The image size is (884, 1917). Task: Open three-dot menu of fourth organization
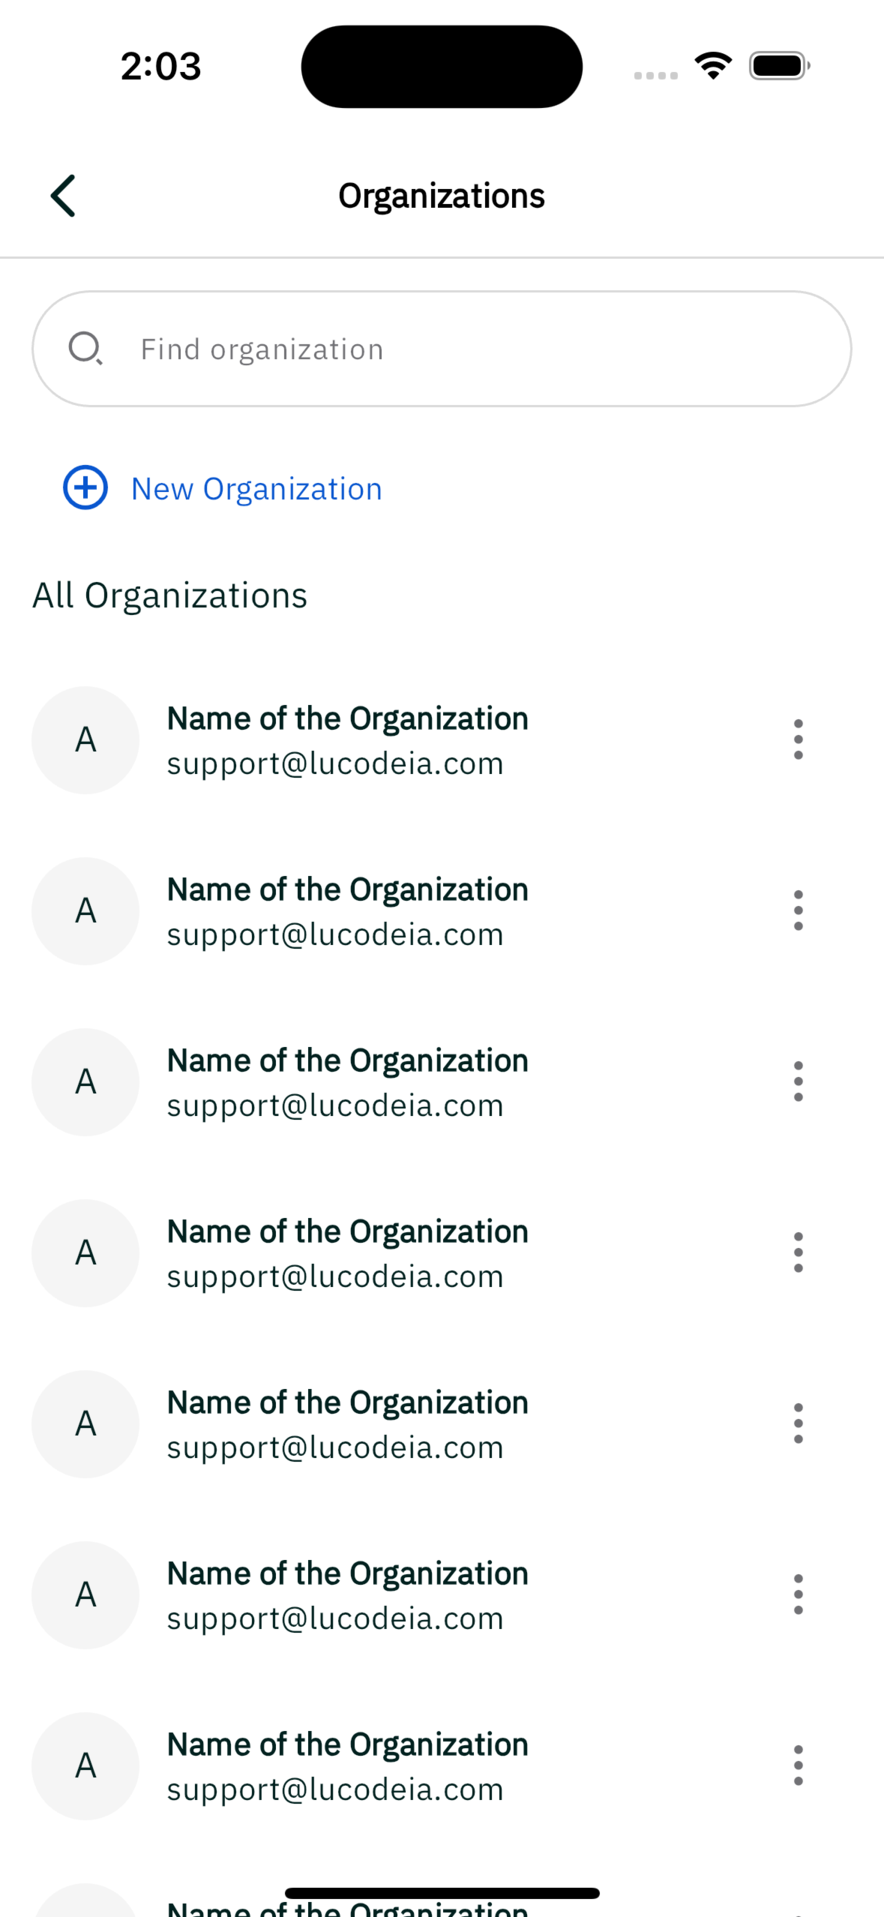798,1253
